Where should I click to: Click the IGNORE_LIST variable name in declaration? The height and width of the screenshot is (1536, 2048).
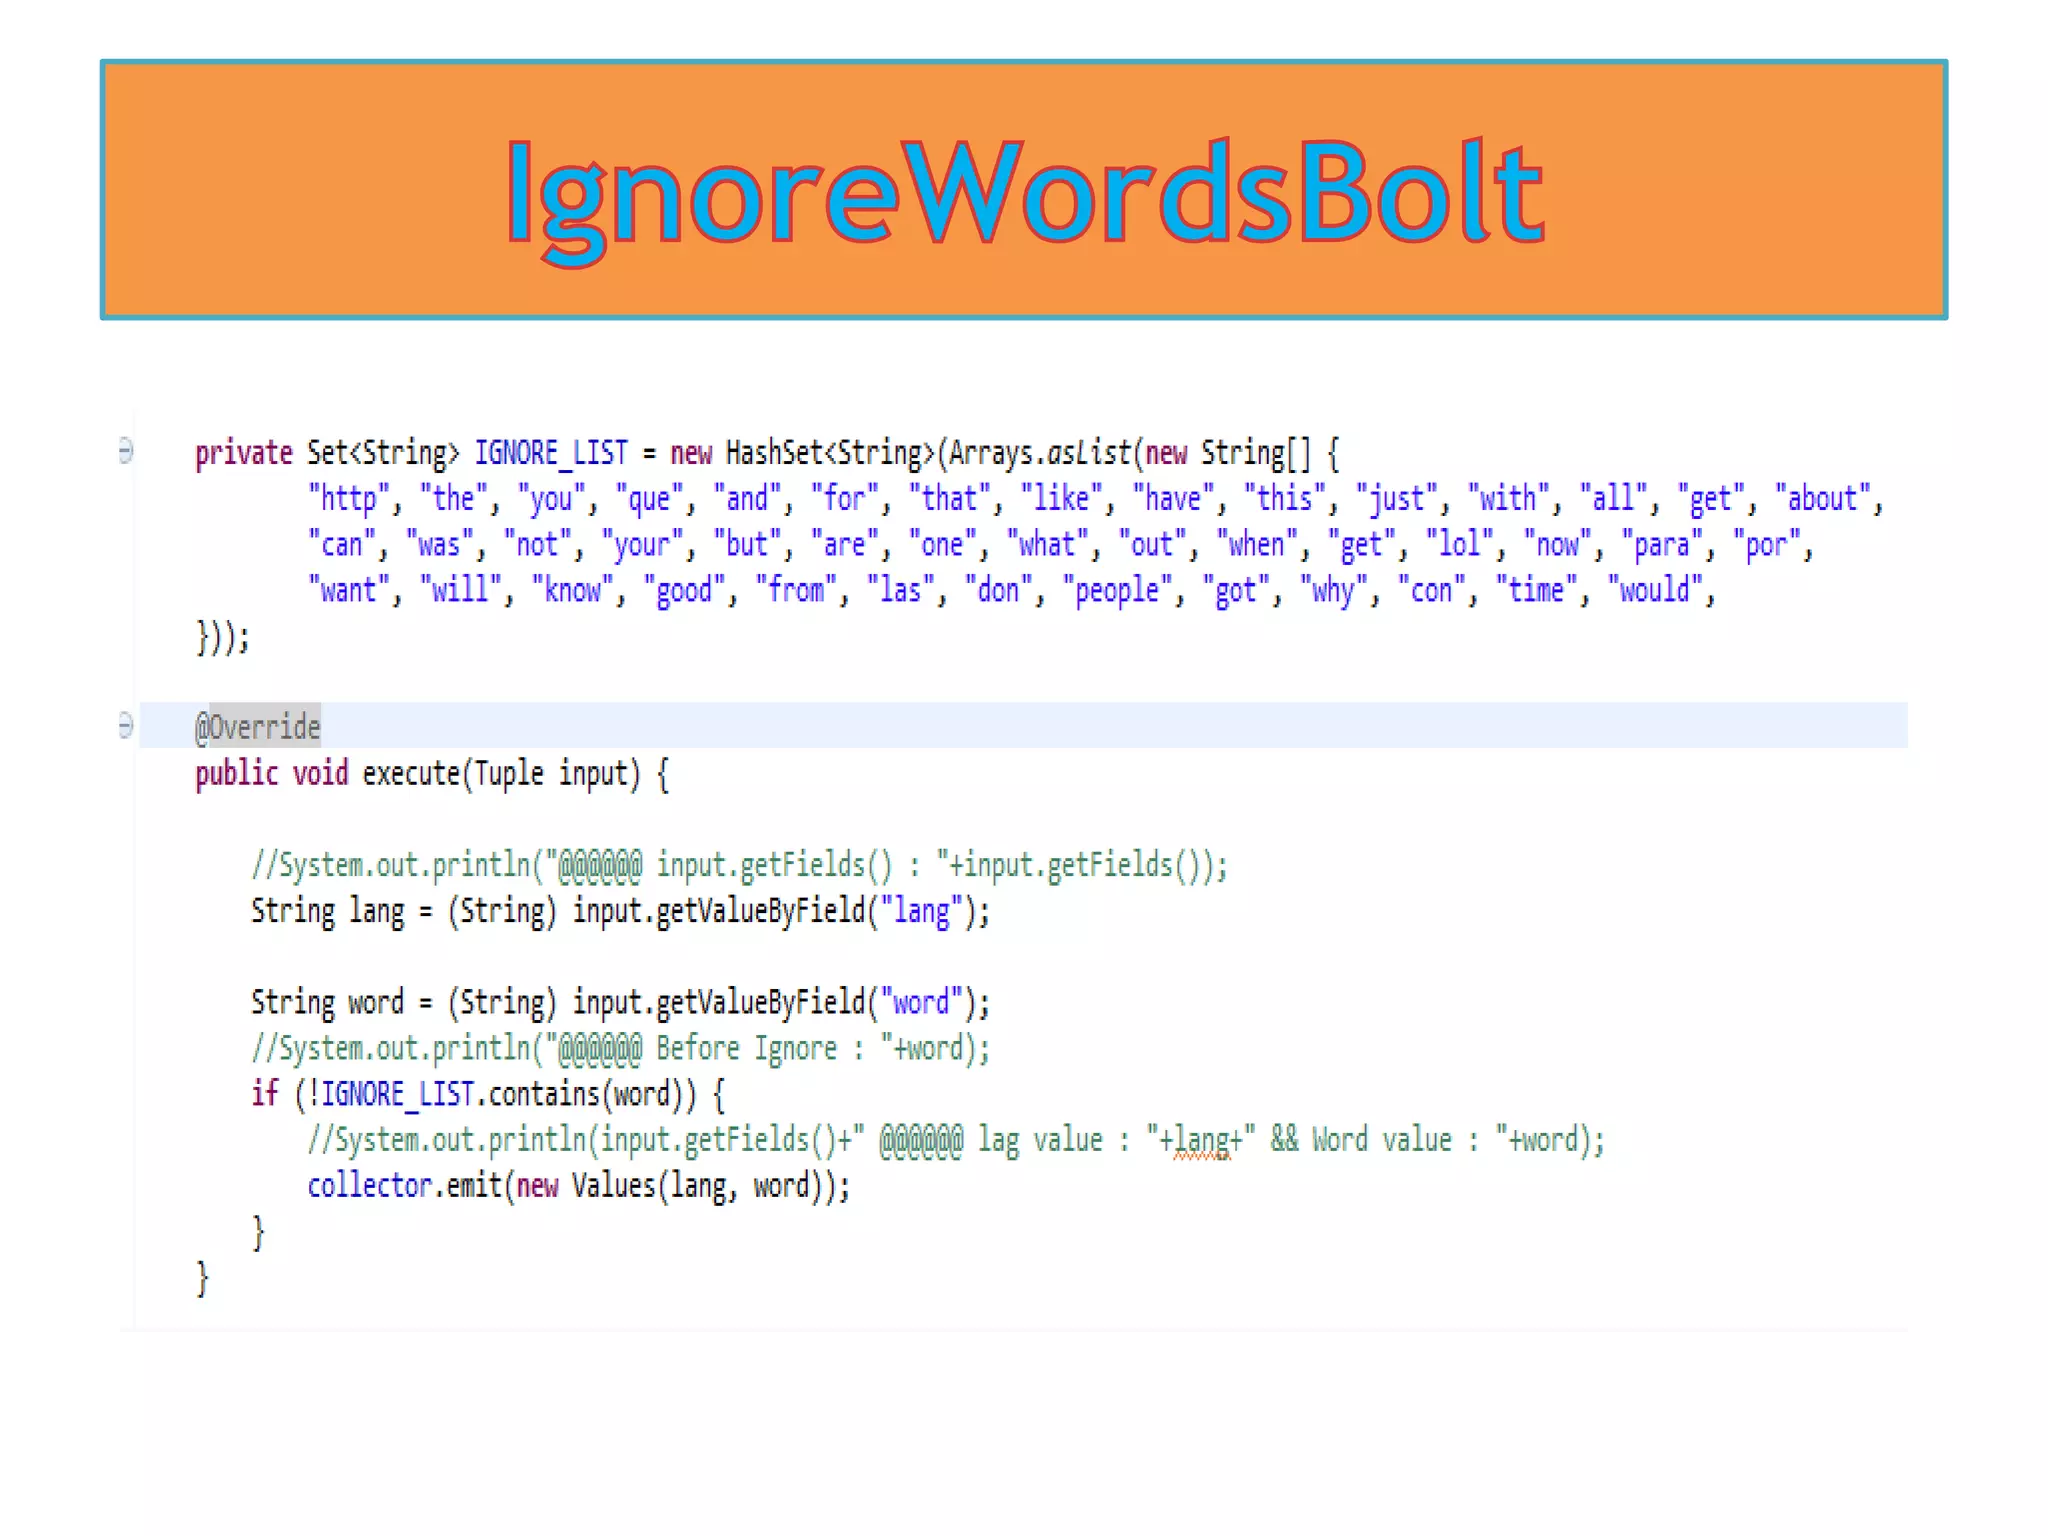[x=551, y=453]
